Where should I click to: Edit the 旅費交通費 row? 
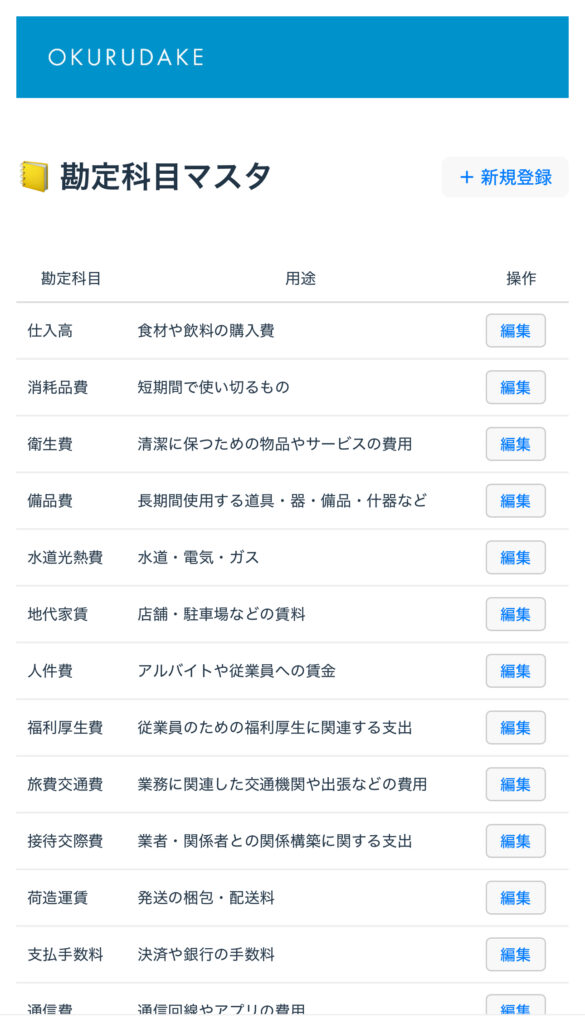click(515, 784)
